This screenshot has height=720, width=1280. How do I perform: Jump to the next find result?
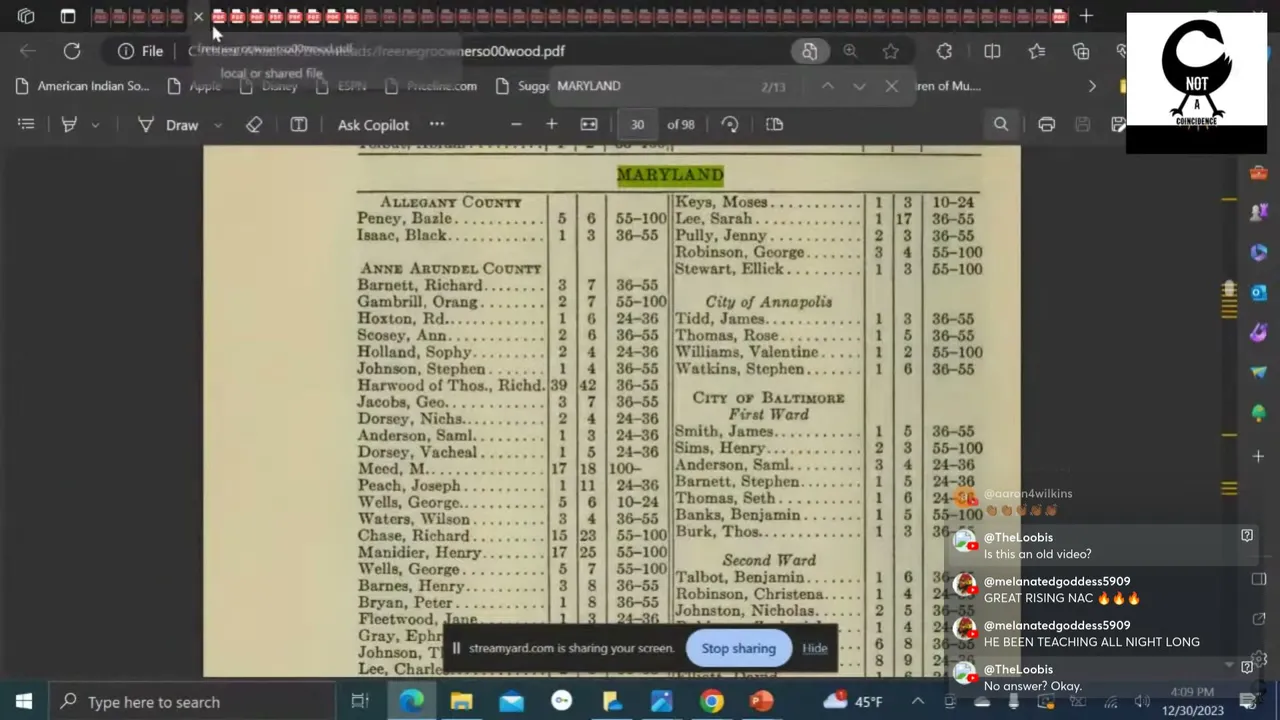point(859,86)
